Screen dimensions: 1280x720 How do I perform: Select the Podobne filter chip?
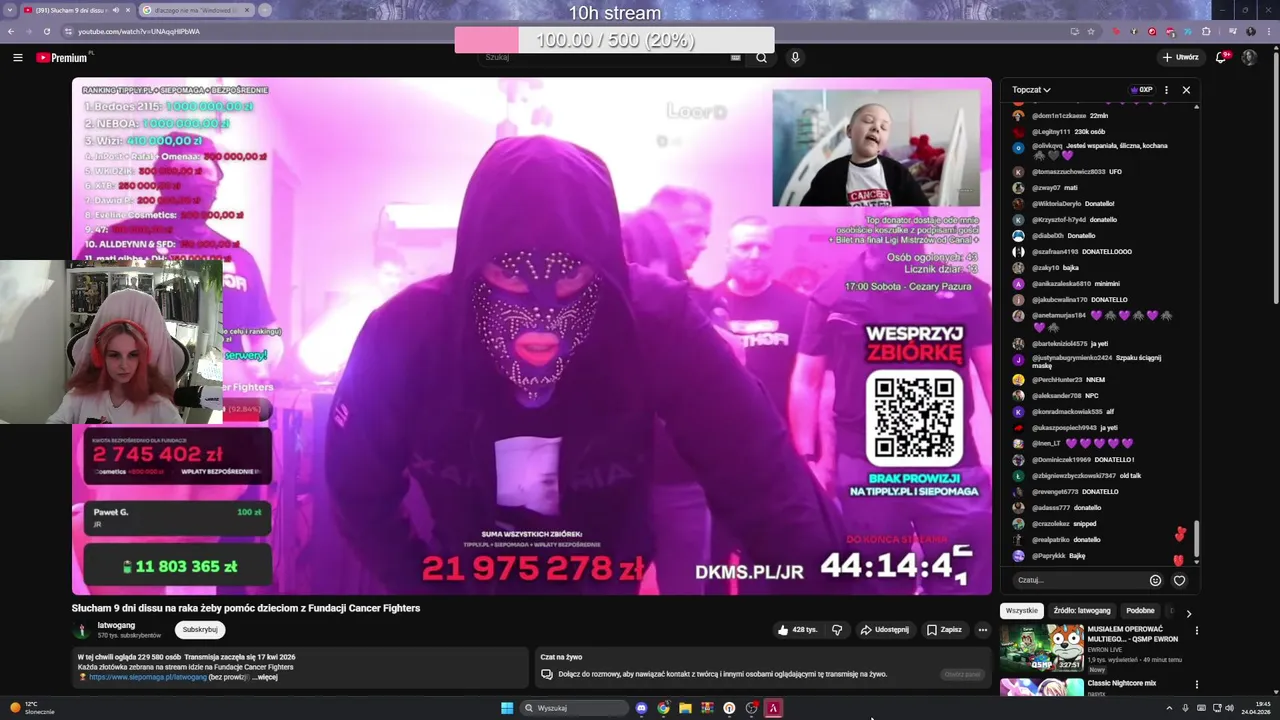(1140, 611)
